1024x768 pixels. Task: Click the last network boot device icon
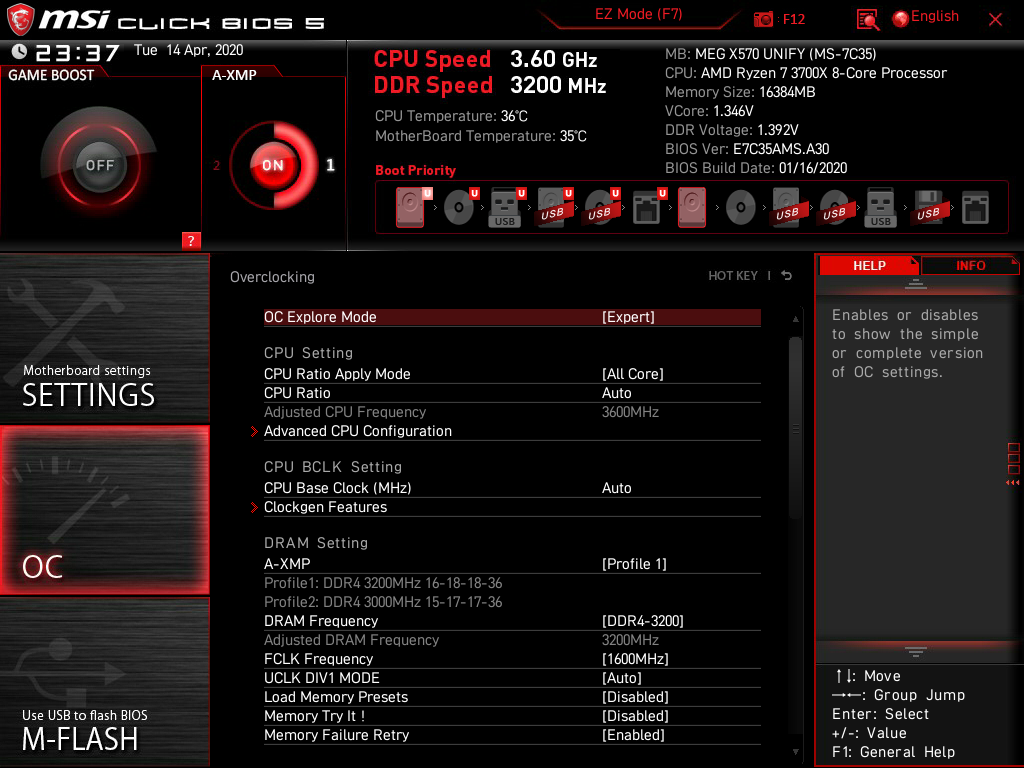[975, 208]
